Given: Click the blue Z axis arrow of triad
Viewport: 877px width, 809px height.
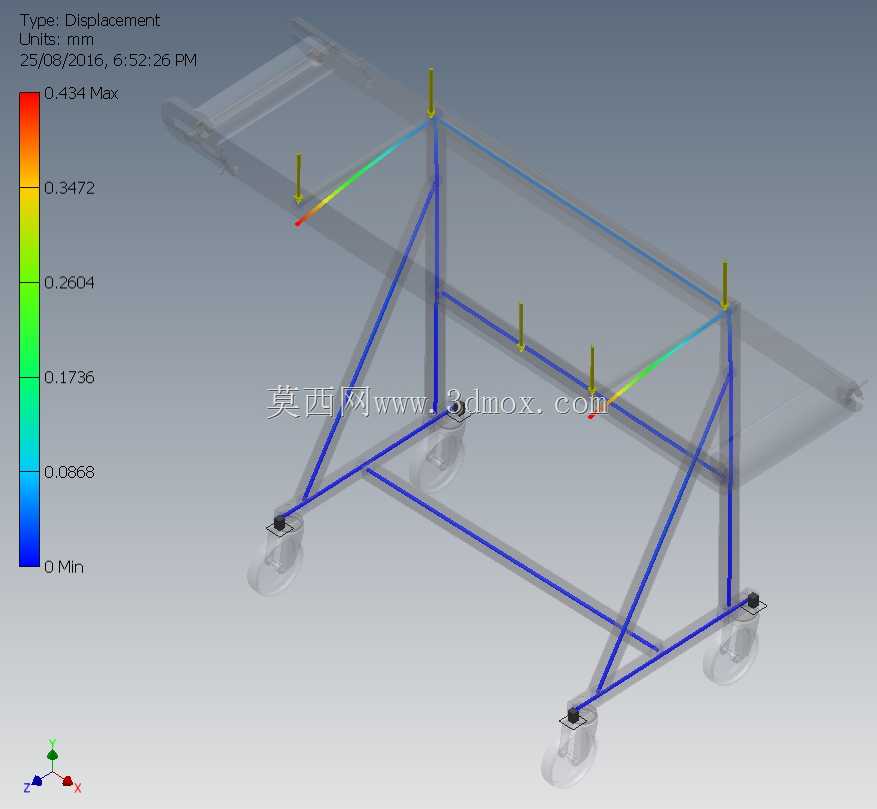Looking at the screenshot, I should coord(37,780).
